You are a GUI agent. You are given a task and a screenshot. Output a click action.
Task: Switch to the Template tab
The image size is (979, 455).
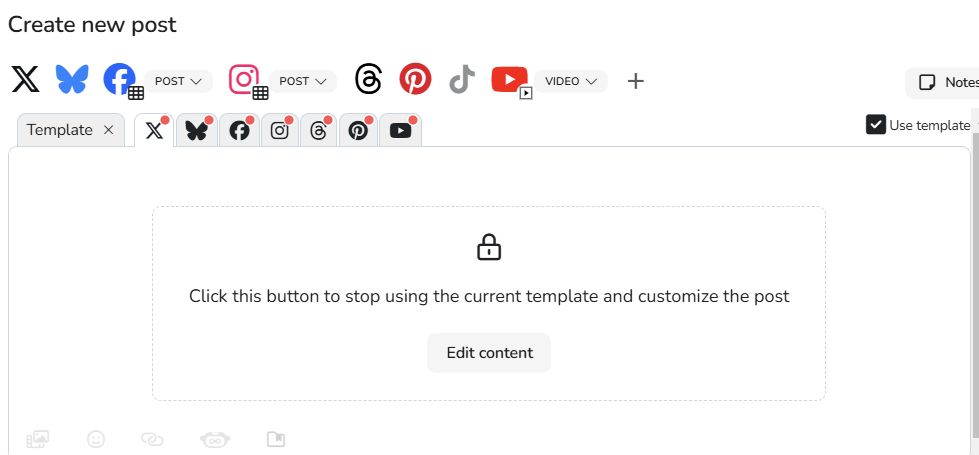(59, 130)
